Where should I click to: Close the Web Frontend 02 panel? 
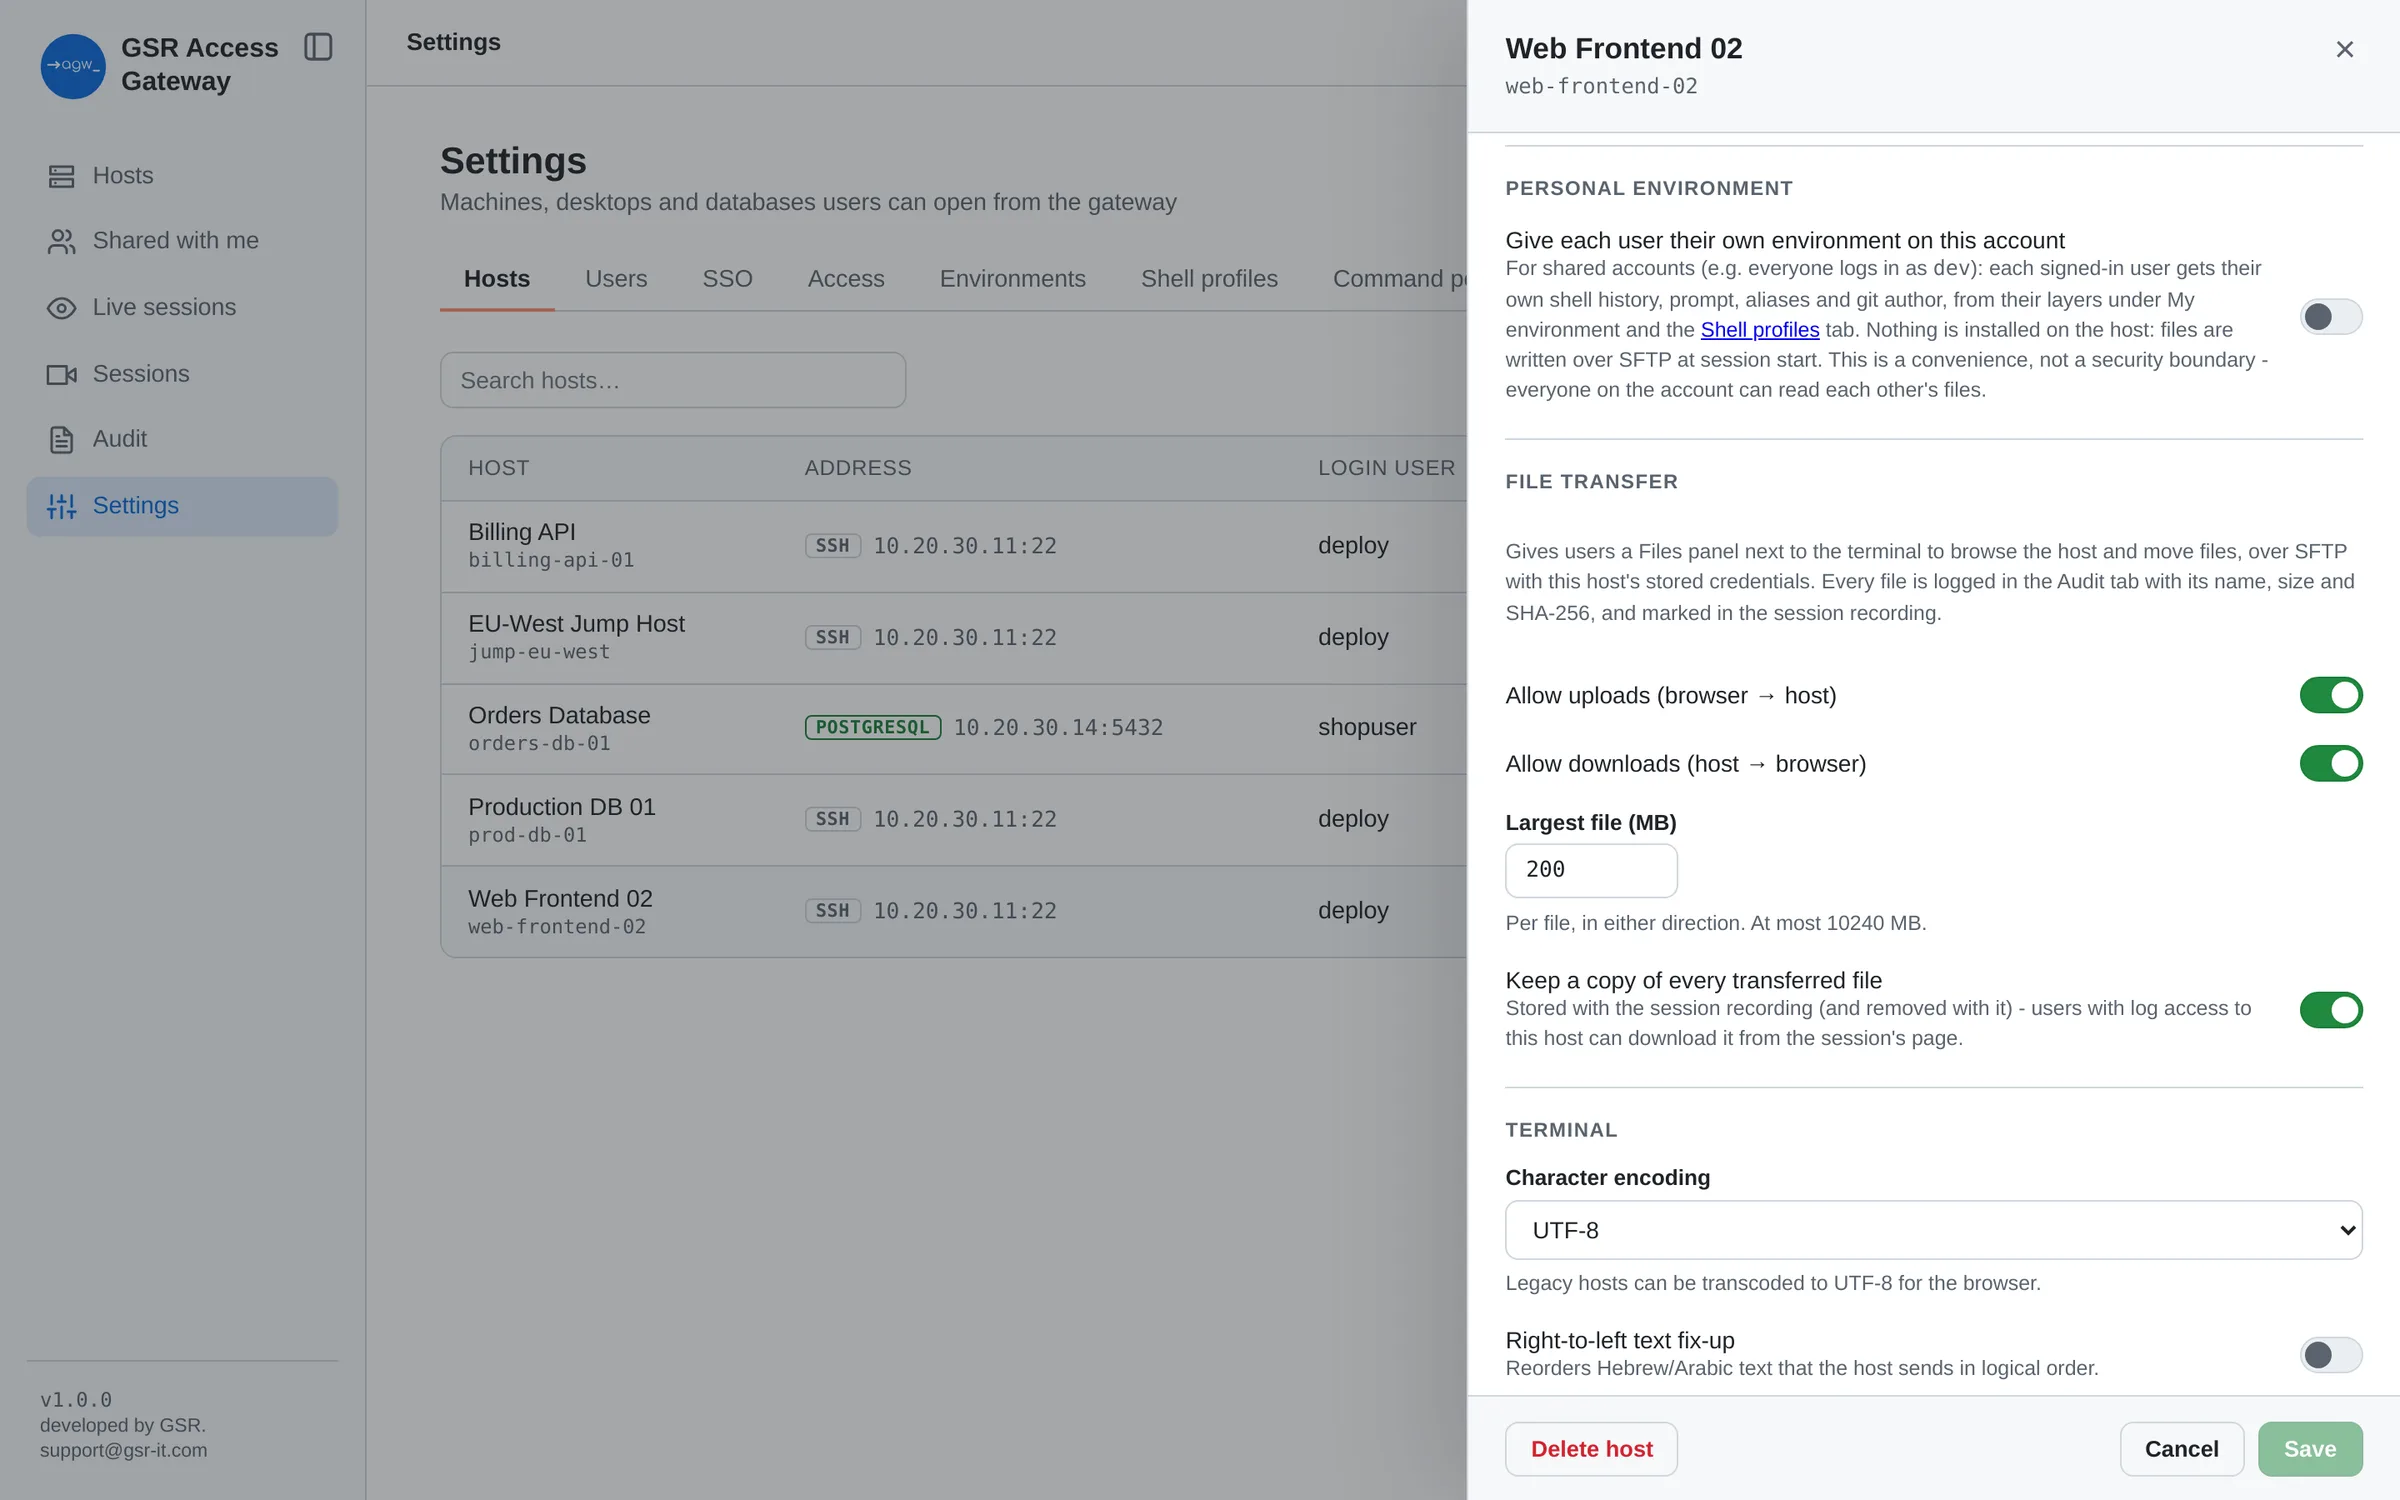point(2344,49)
